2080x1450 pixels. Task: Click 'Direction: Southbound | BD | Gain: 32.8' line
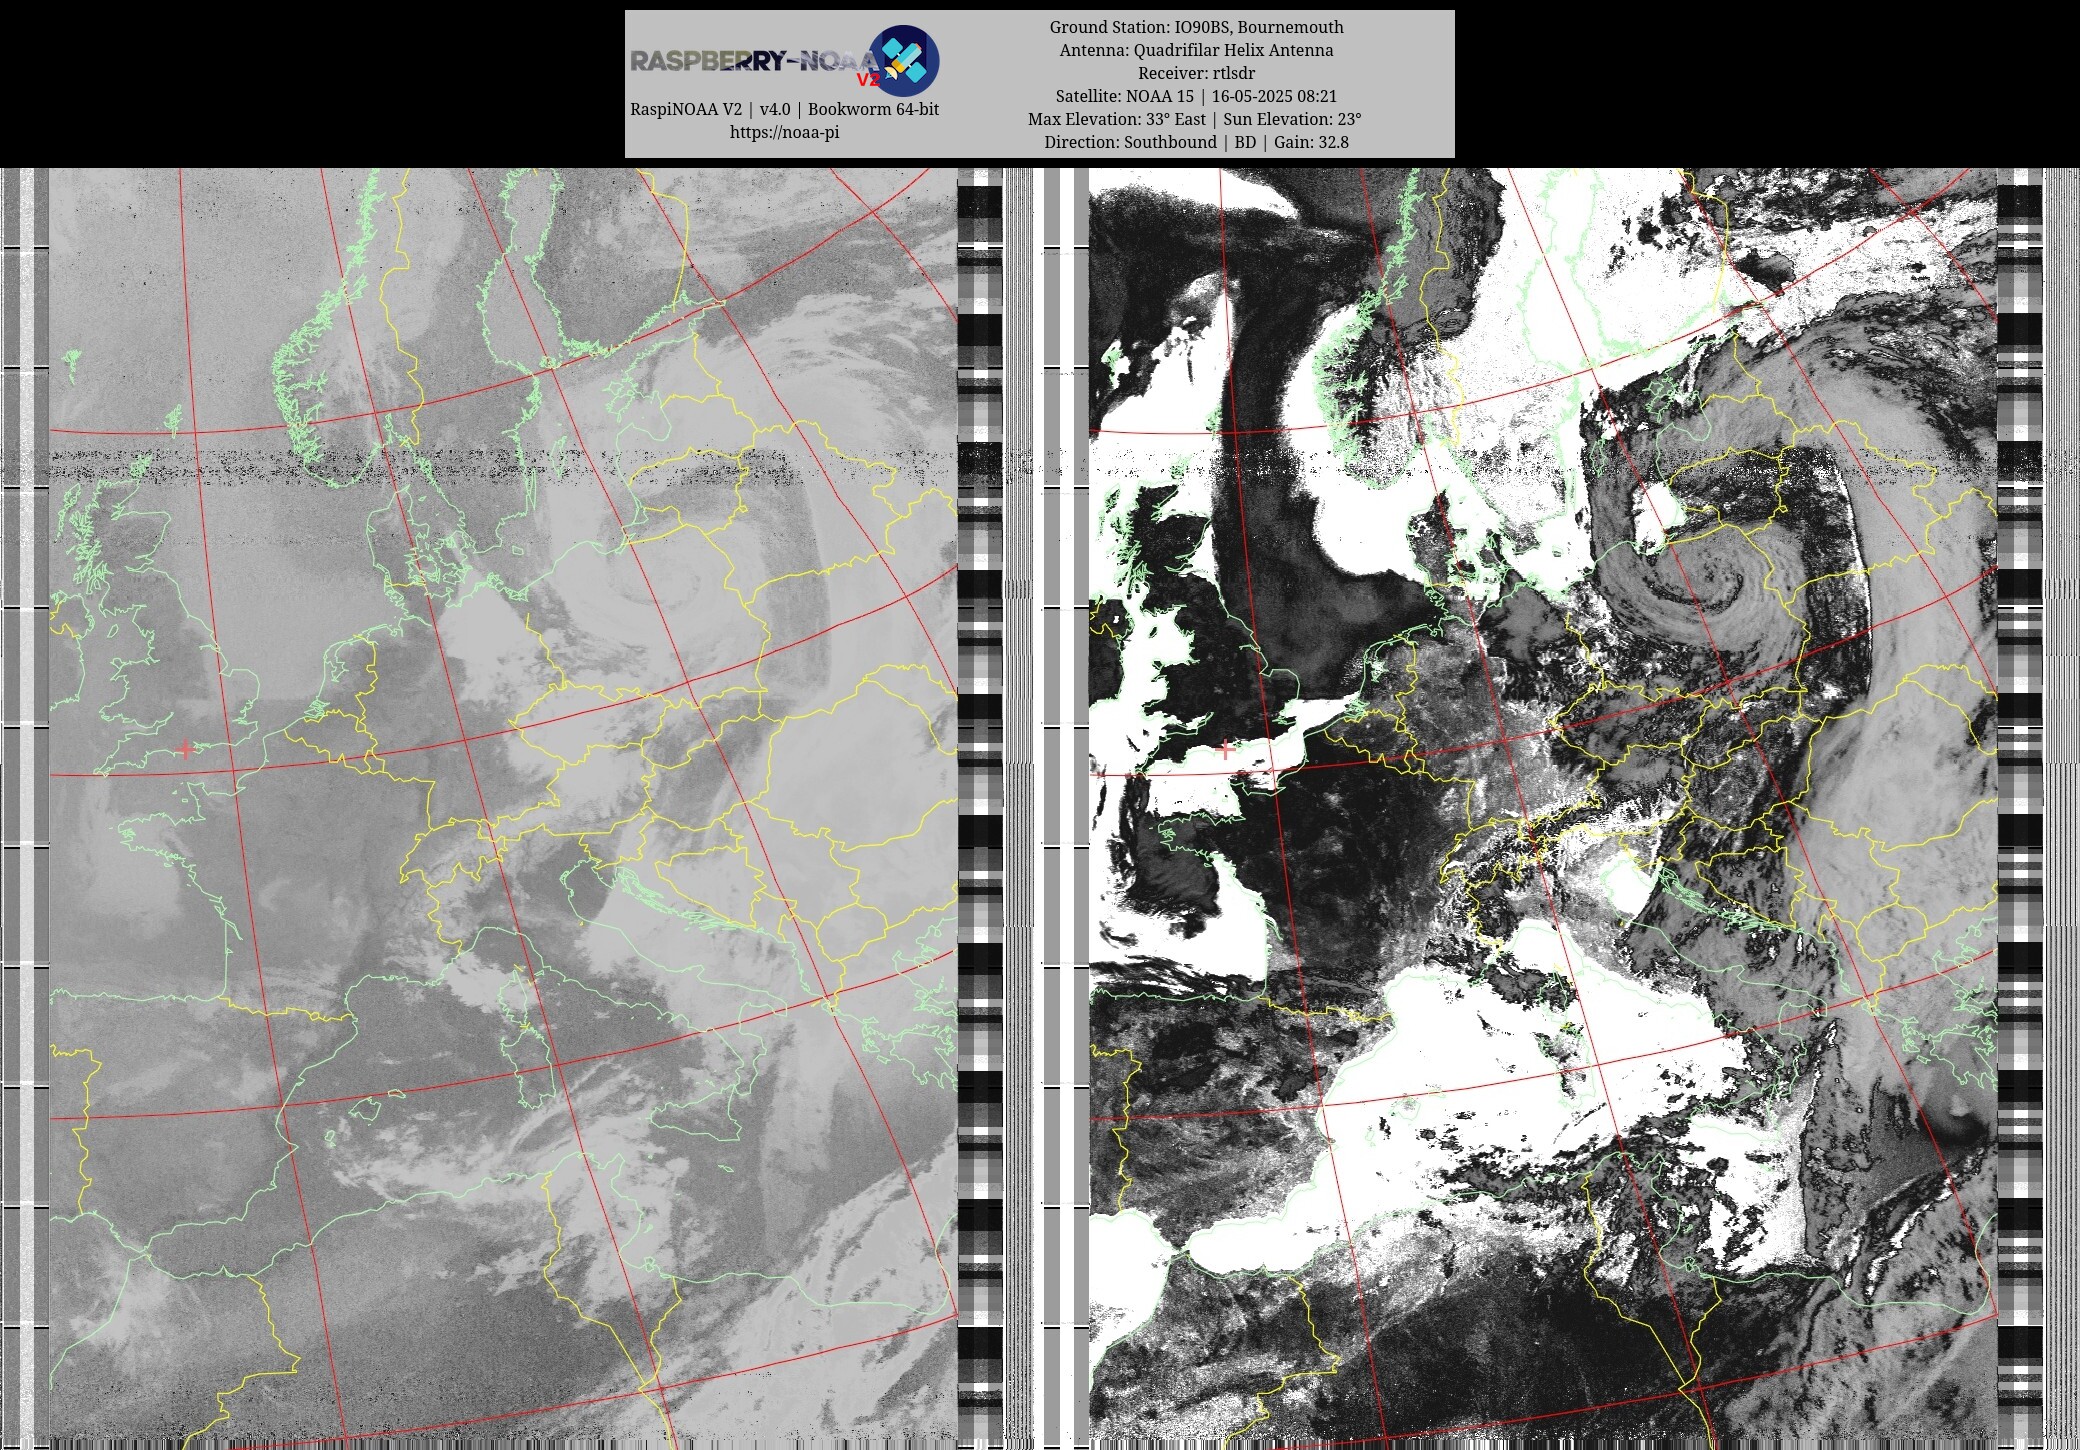[x=1196, y=142]
